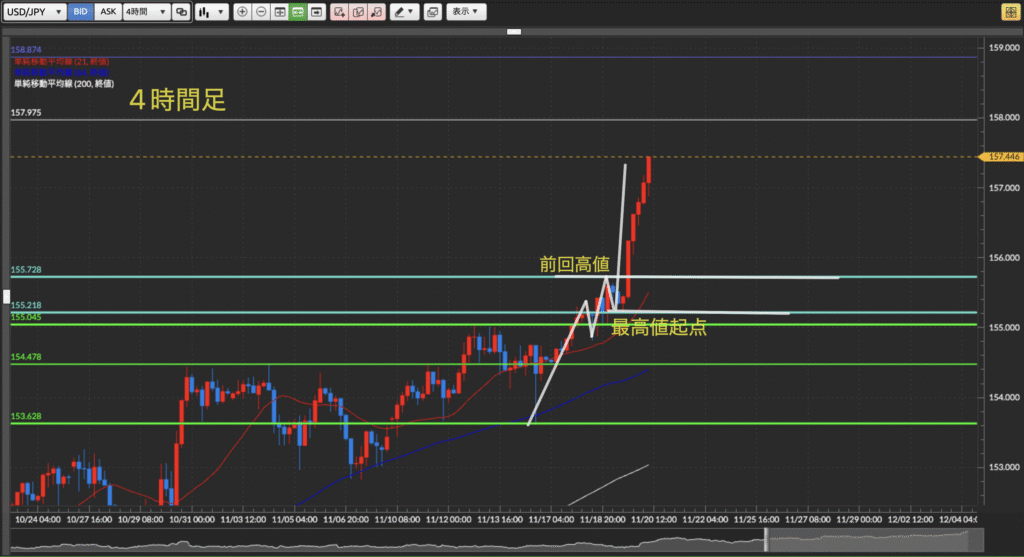Switch price display to ASK
This screenshot has height=557, width=1024.
(107, 12)
